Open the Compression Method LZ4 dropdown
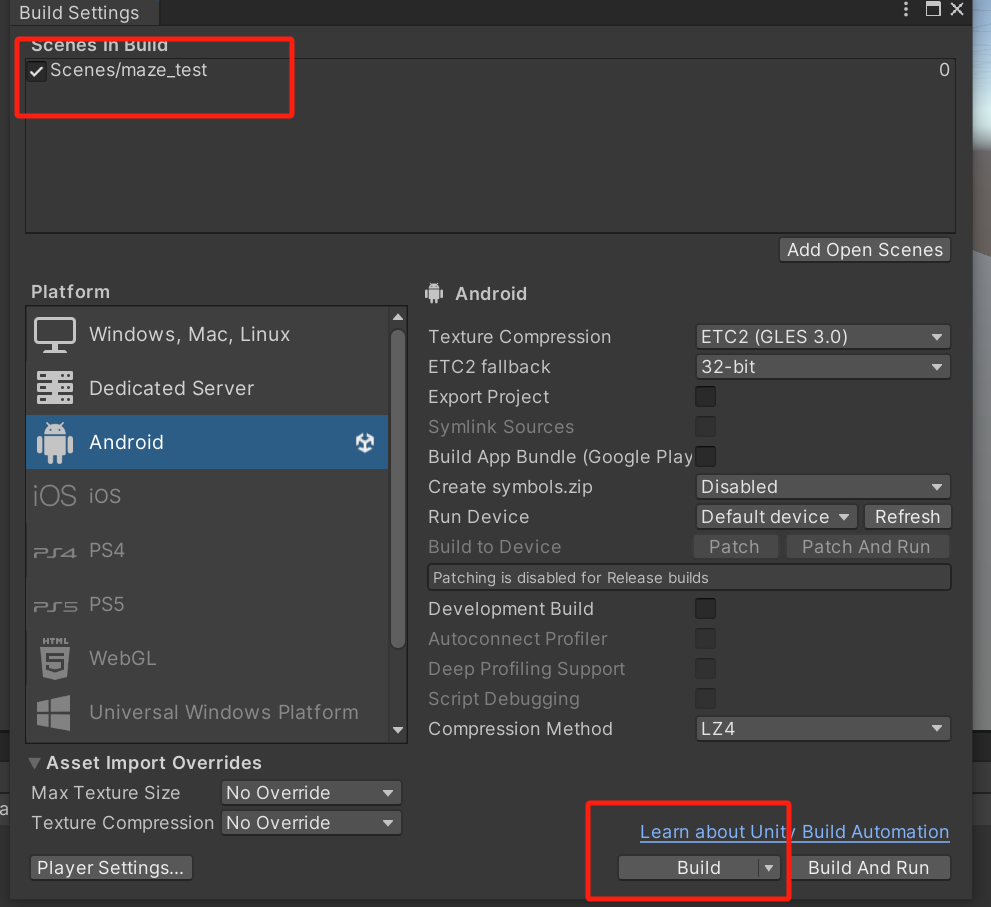This screenshot has width=991, height=907. coord(823,729)
